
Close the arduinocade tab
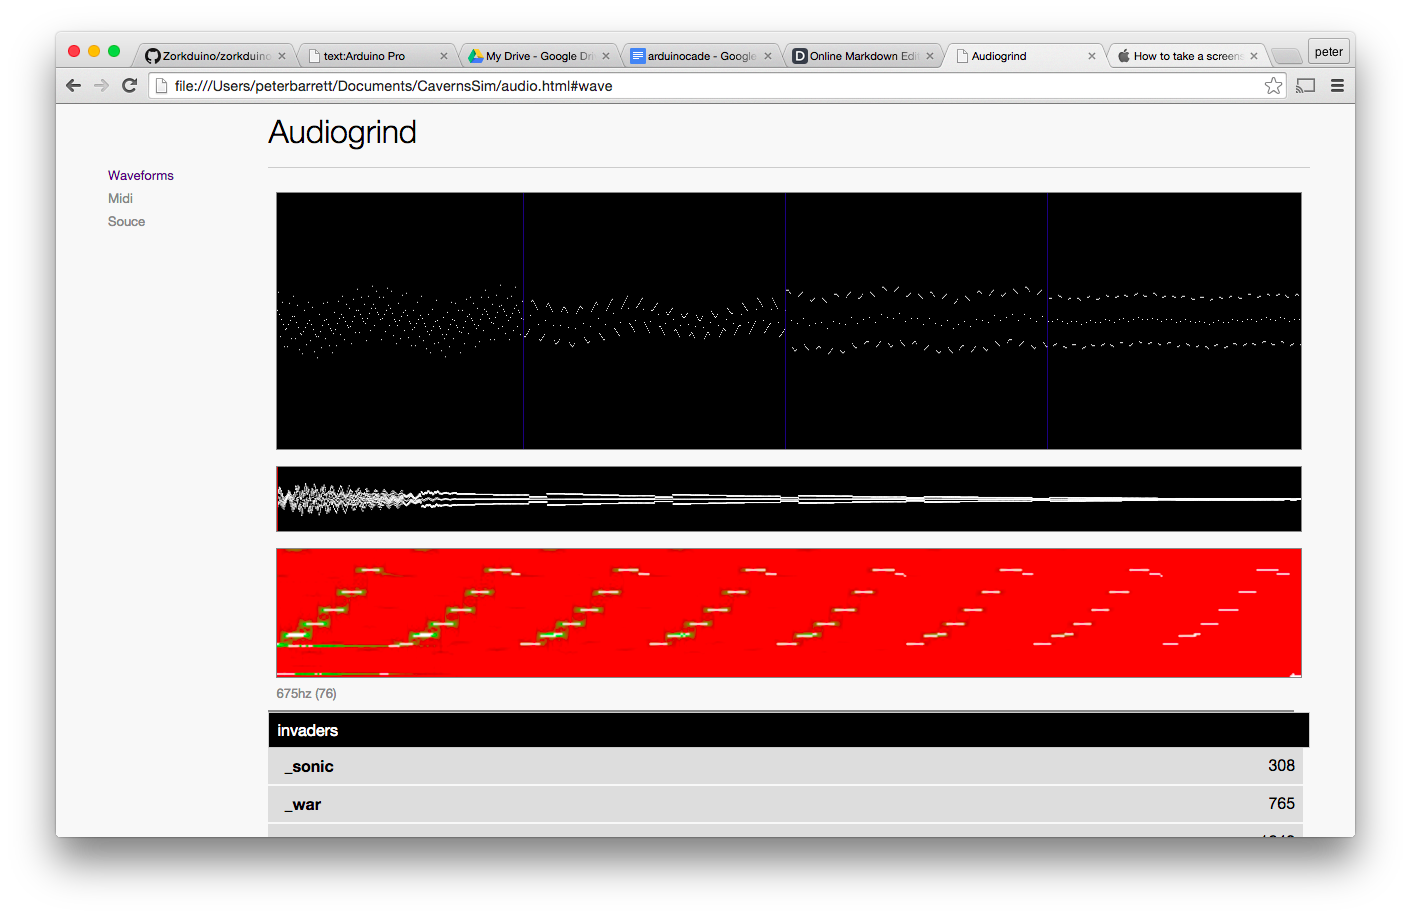[x=768, y=56]
